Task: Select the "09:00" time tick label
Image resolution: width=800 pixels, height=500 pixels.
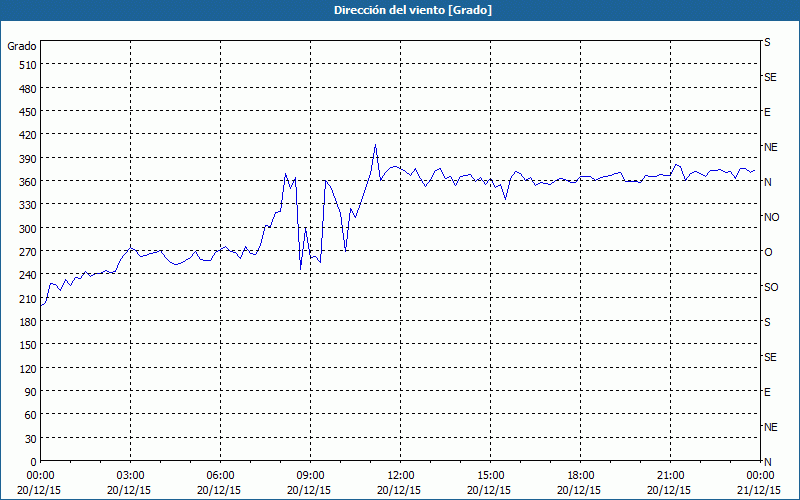Action: (x=310, y=476)
